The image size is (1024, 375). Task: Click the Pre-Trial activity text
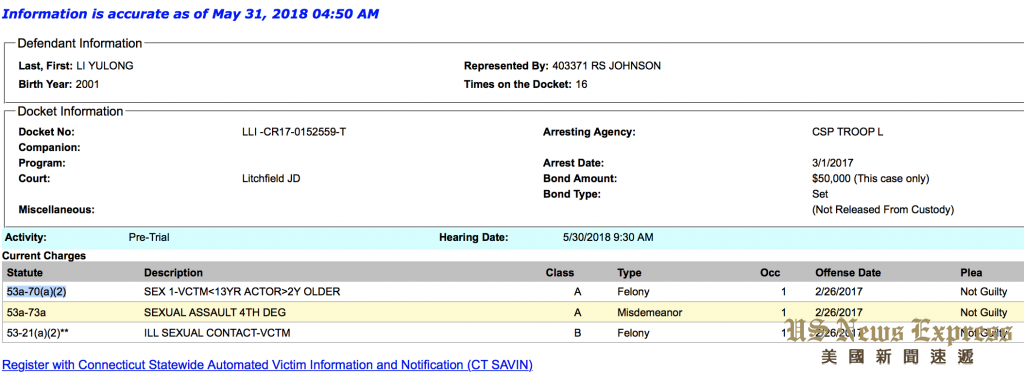(149, 237)
